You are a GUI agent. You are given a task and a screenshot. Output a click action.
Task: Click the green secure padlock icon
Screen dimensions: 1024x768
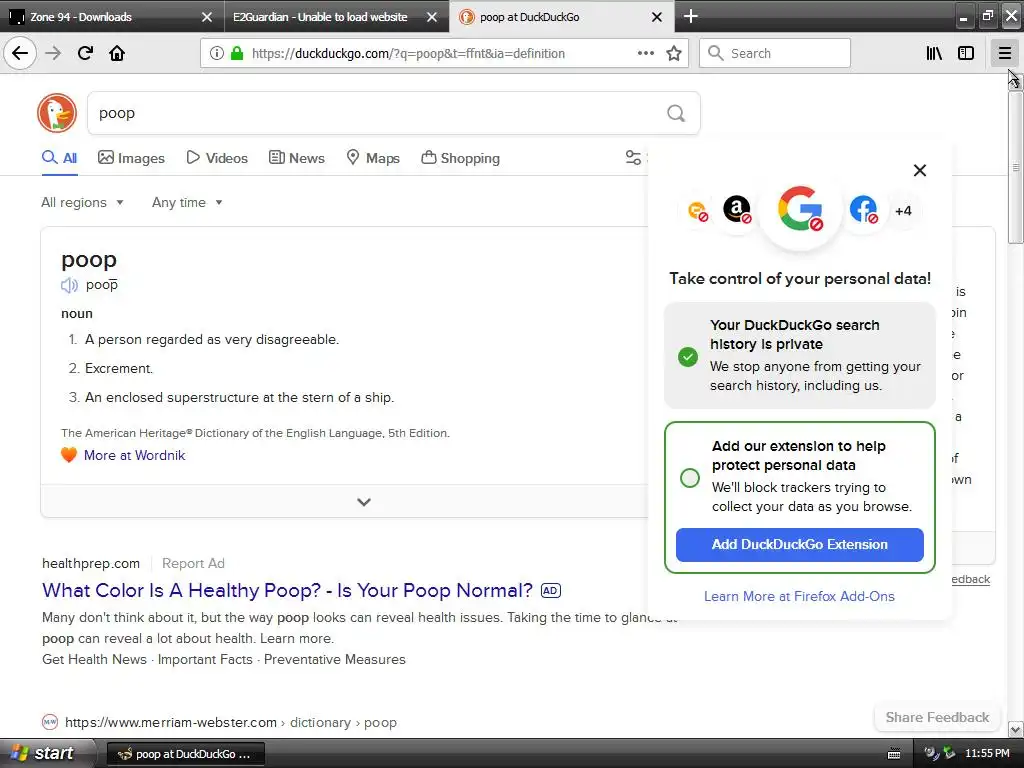237,53
